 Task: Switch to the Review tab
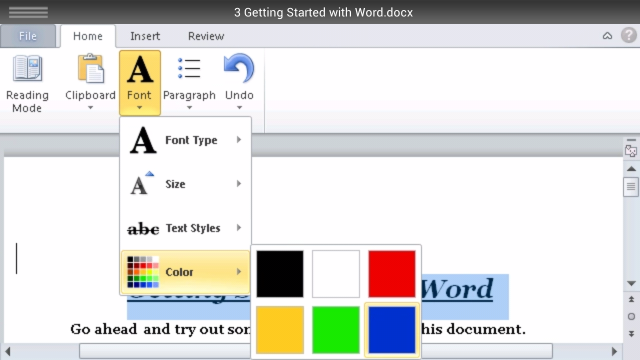point(206,36)
